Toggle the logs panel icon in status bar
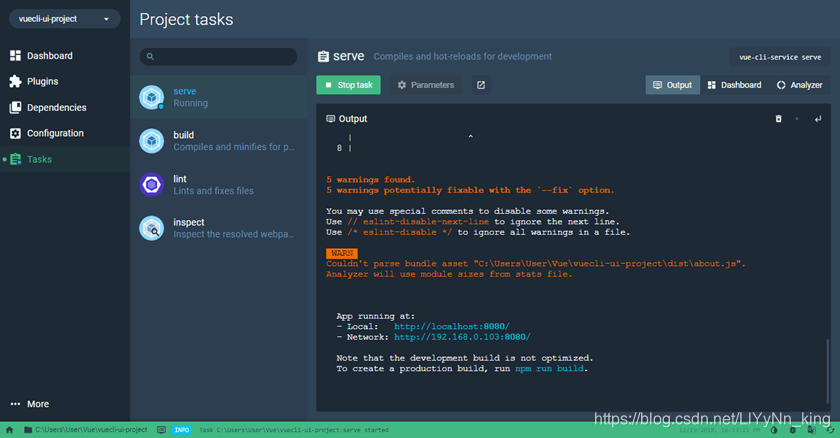 (x=161, y=429)
